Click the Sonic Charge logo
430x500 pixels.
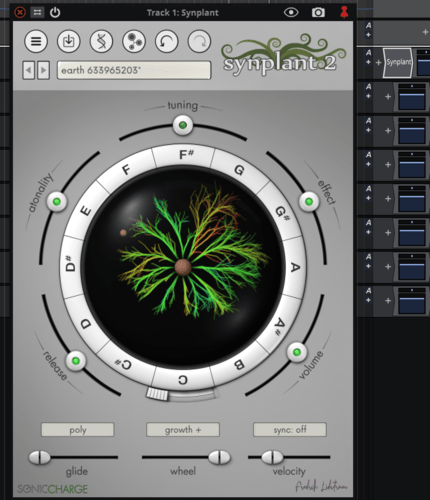pos(53,489)
